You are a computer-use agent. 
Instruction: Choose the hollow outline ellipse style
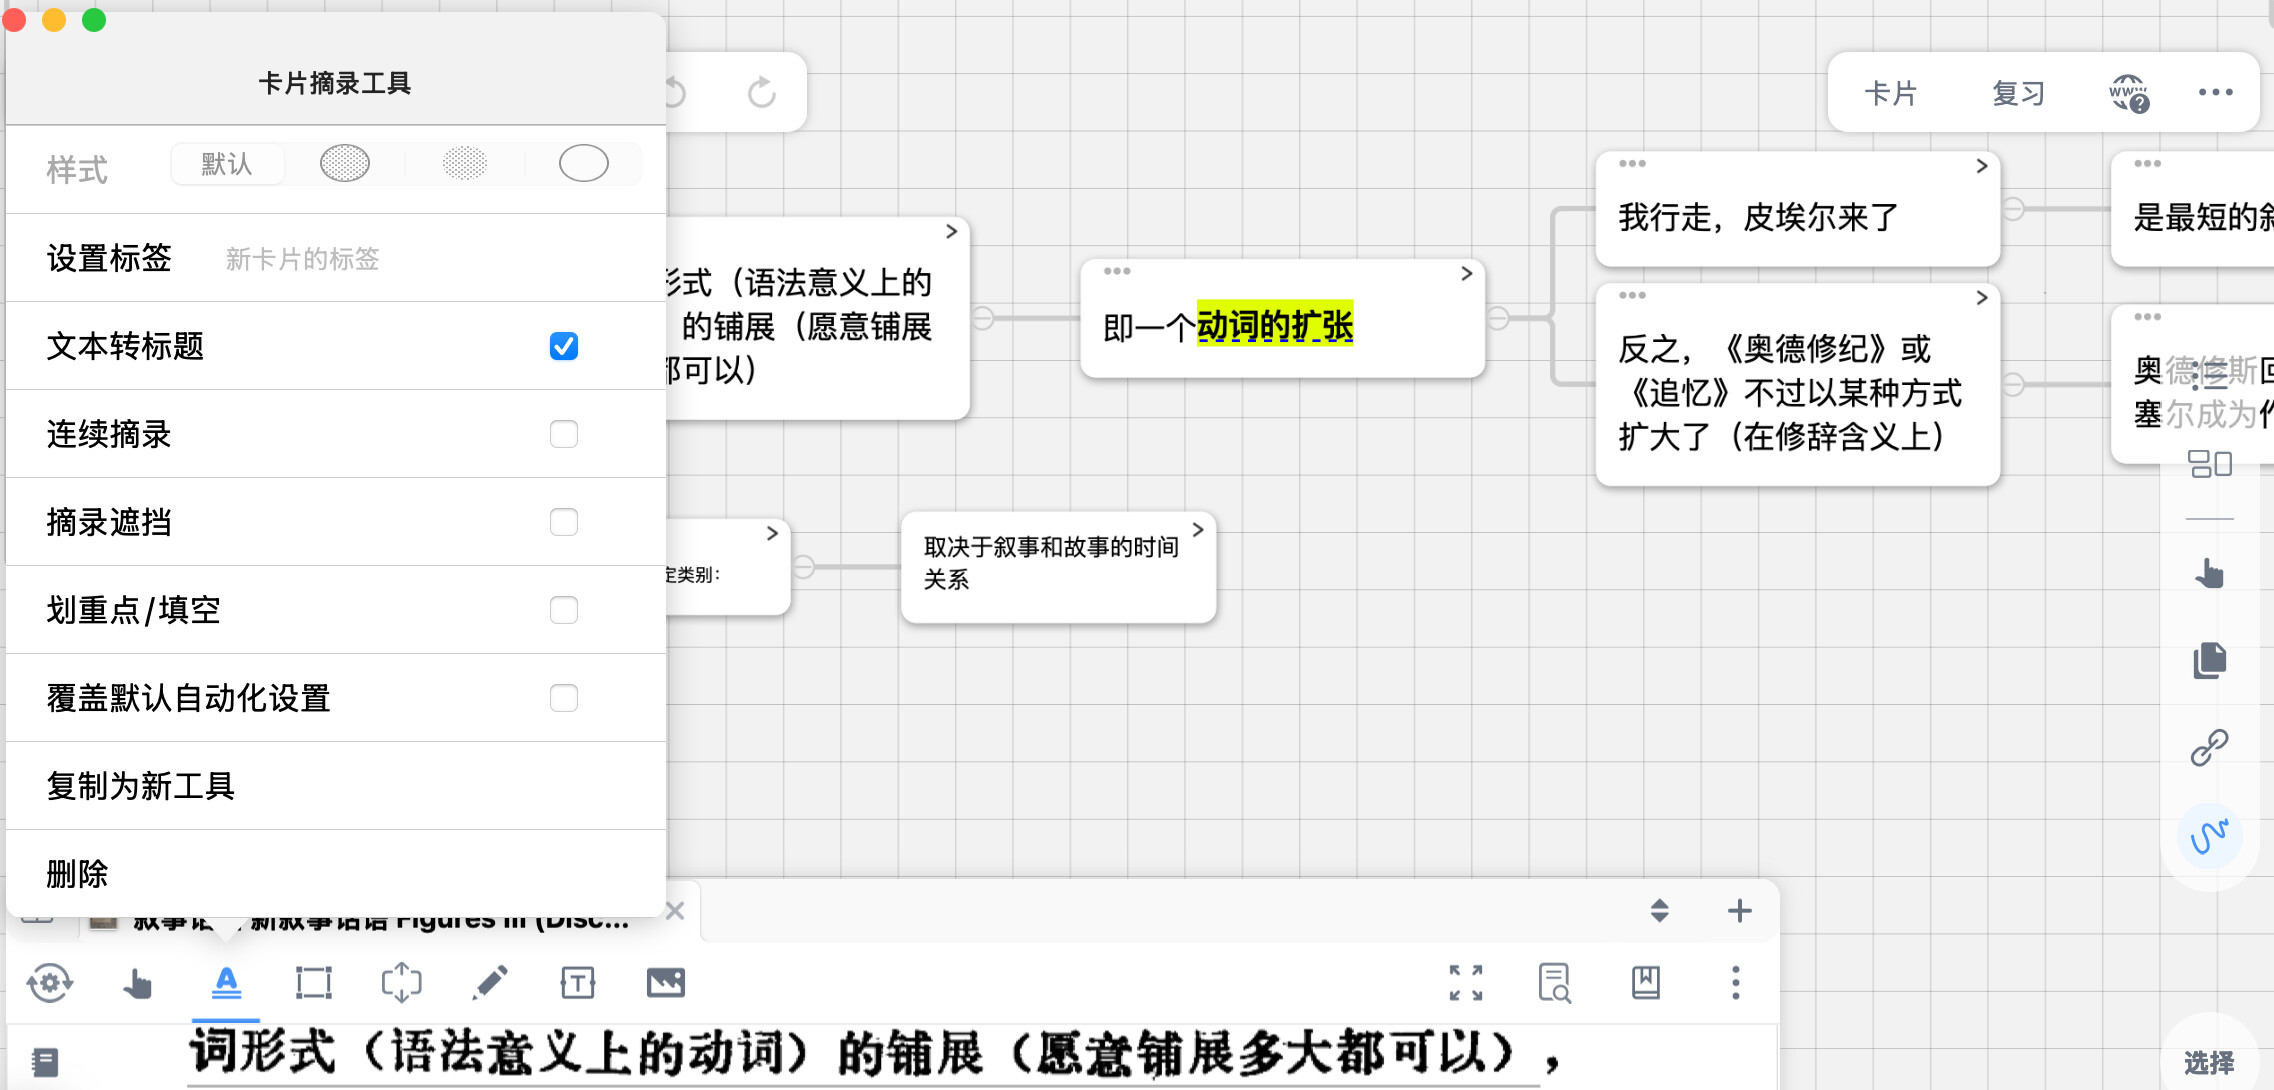(x=584, y=163)
